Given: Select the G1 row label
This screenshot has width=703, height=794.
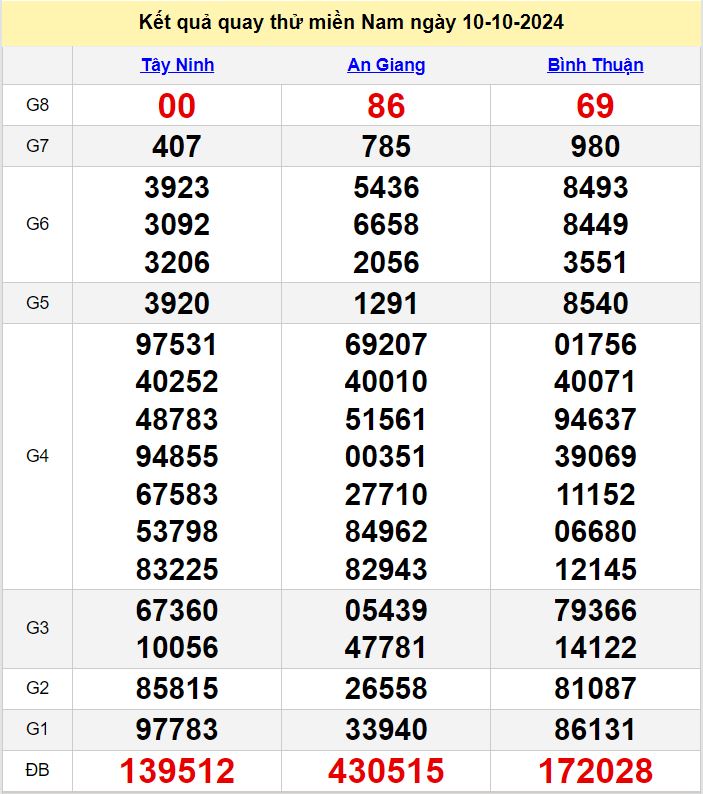Looking at the screenshot, I should tap(37, 729).
